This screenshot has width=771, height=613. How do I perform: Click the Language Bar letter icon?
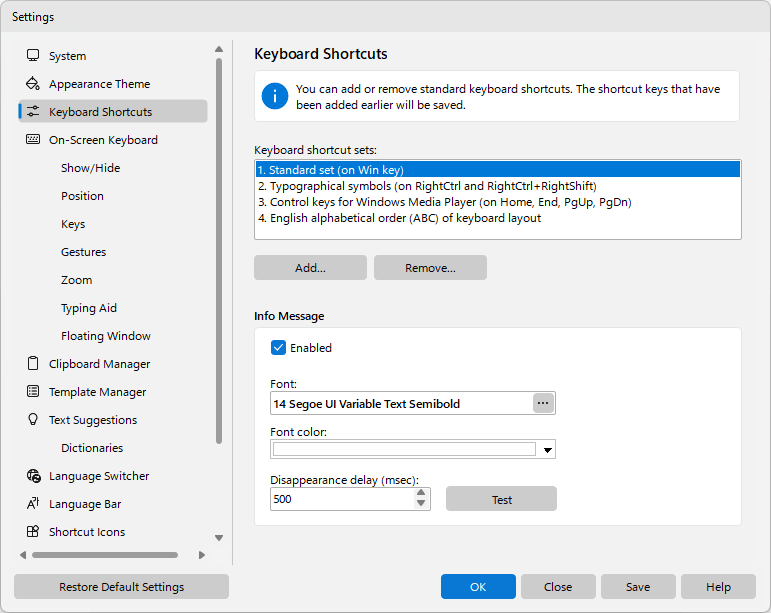pos(33,504)
